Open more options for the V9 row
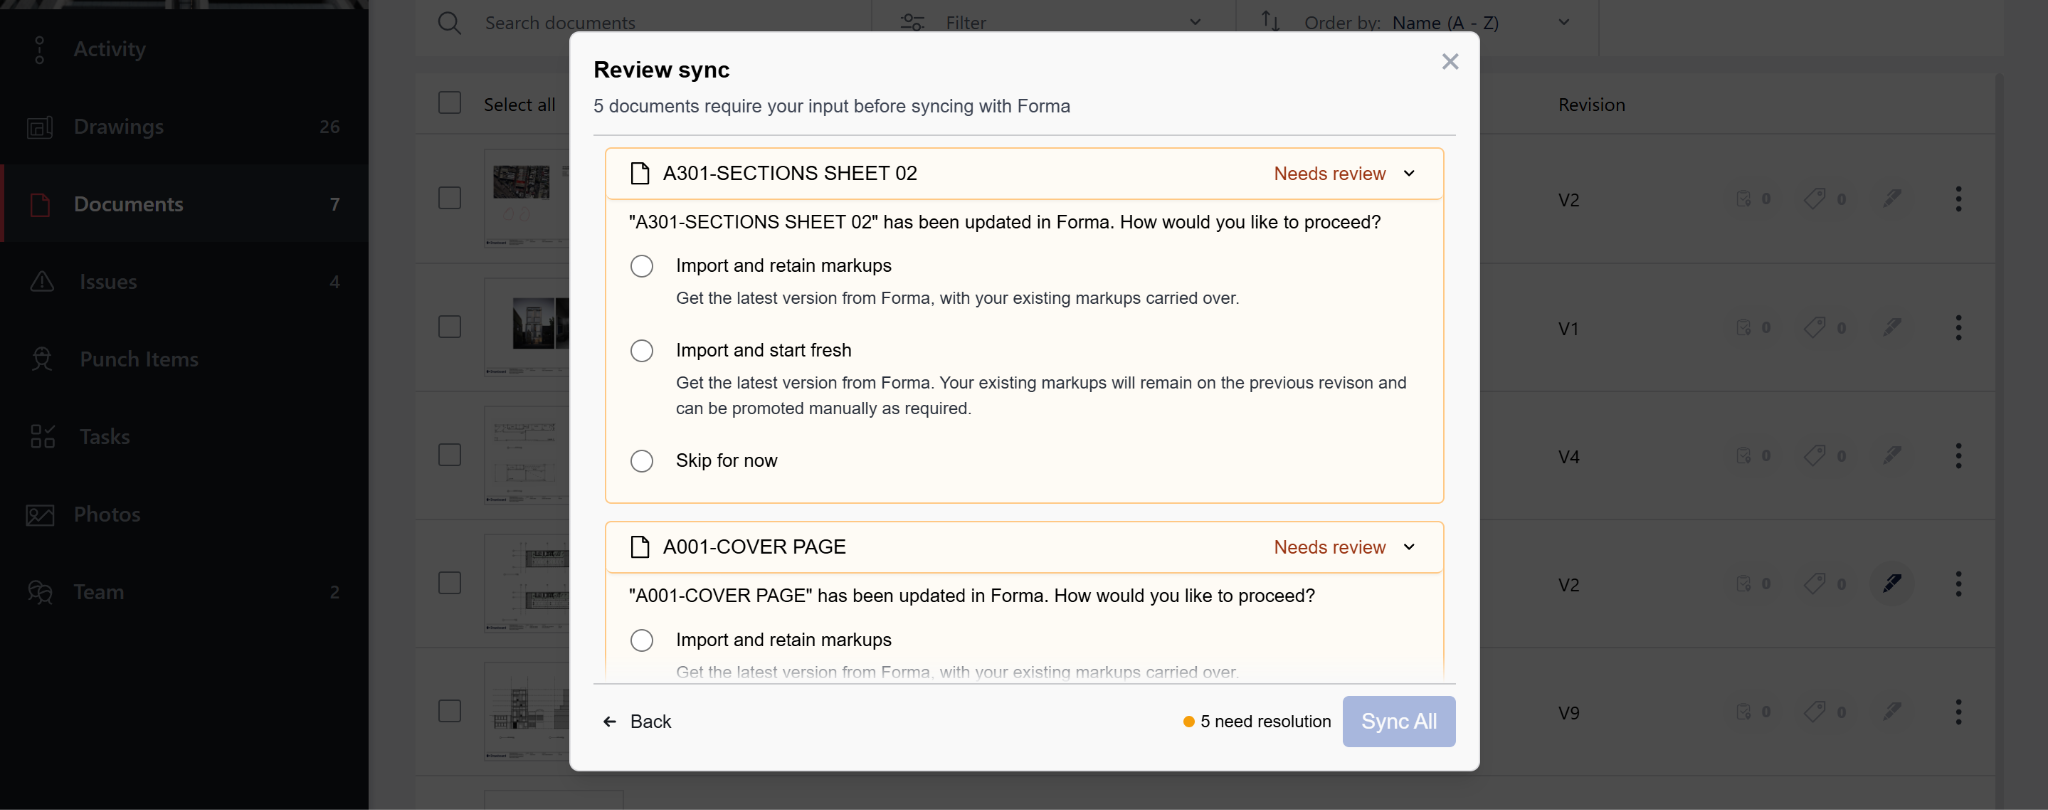This screenshot has height=810, width=2048. 1958,712
